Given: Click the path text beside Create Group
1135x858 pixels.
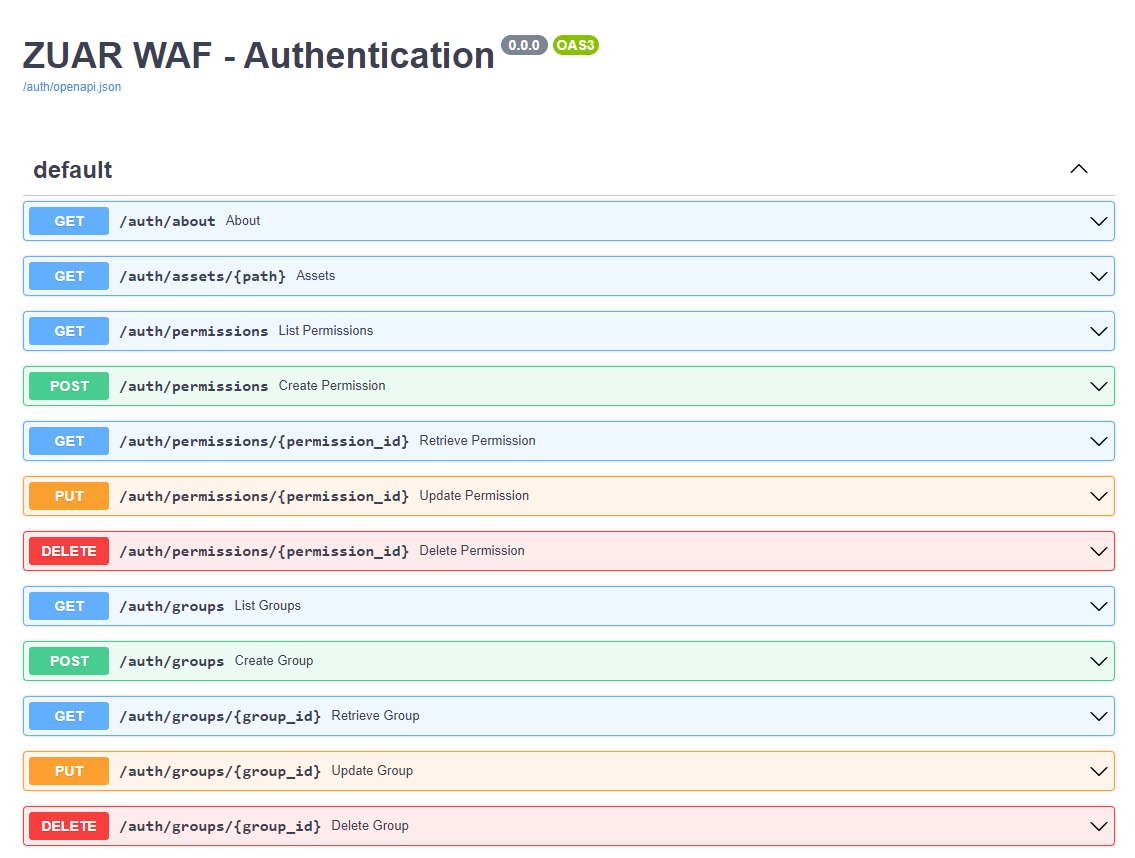Looking at the screenshot, I should [172, 662].
